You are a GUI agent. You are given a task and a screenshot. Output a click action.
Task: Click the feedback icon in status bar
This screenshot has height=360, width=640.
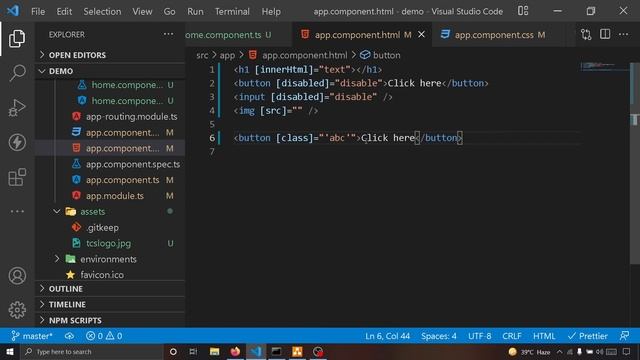coord(624,336)
